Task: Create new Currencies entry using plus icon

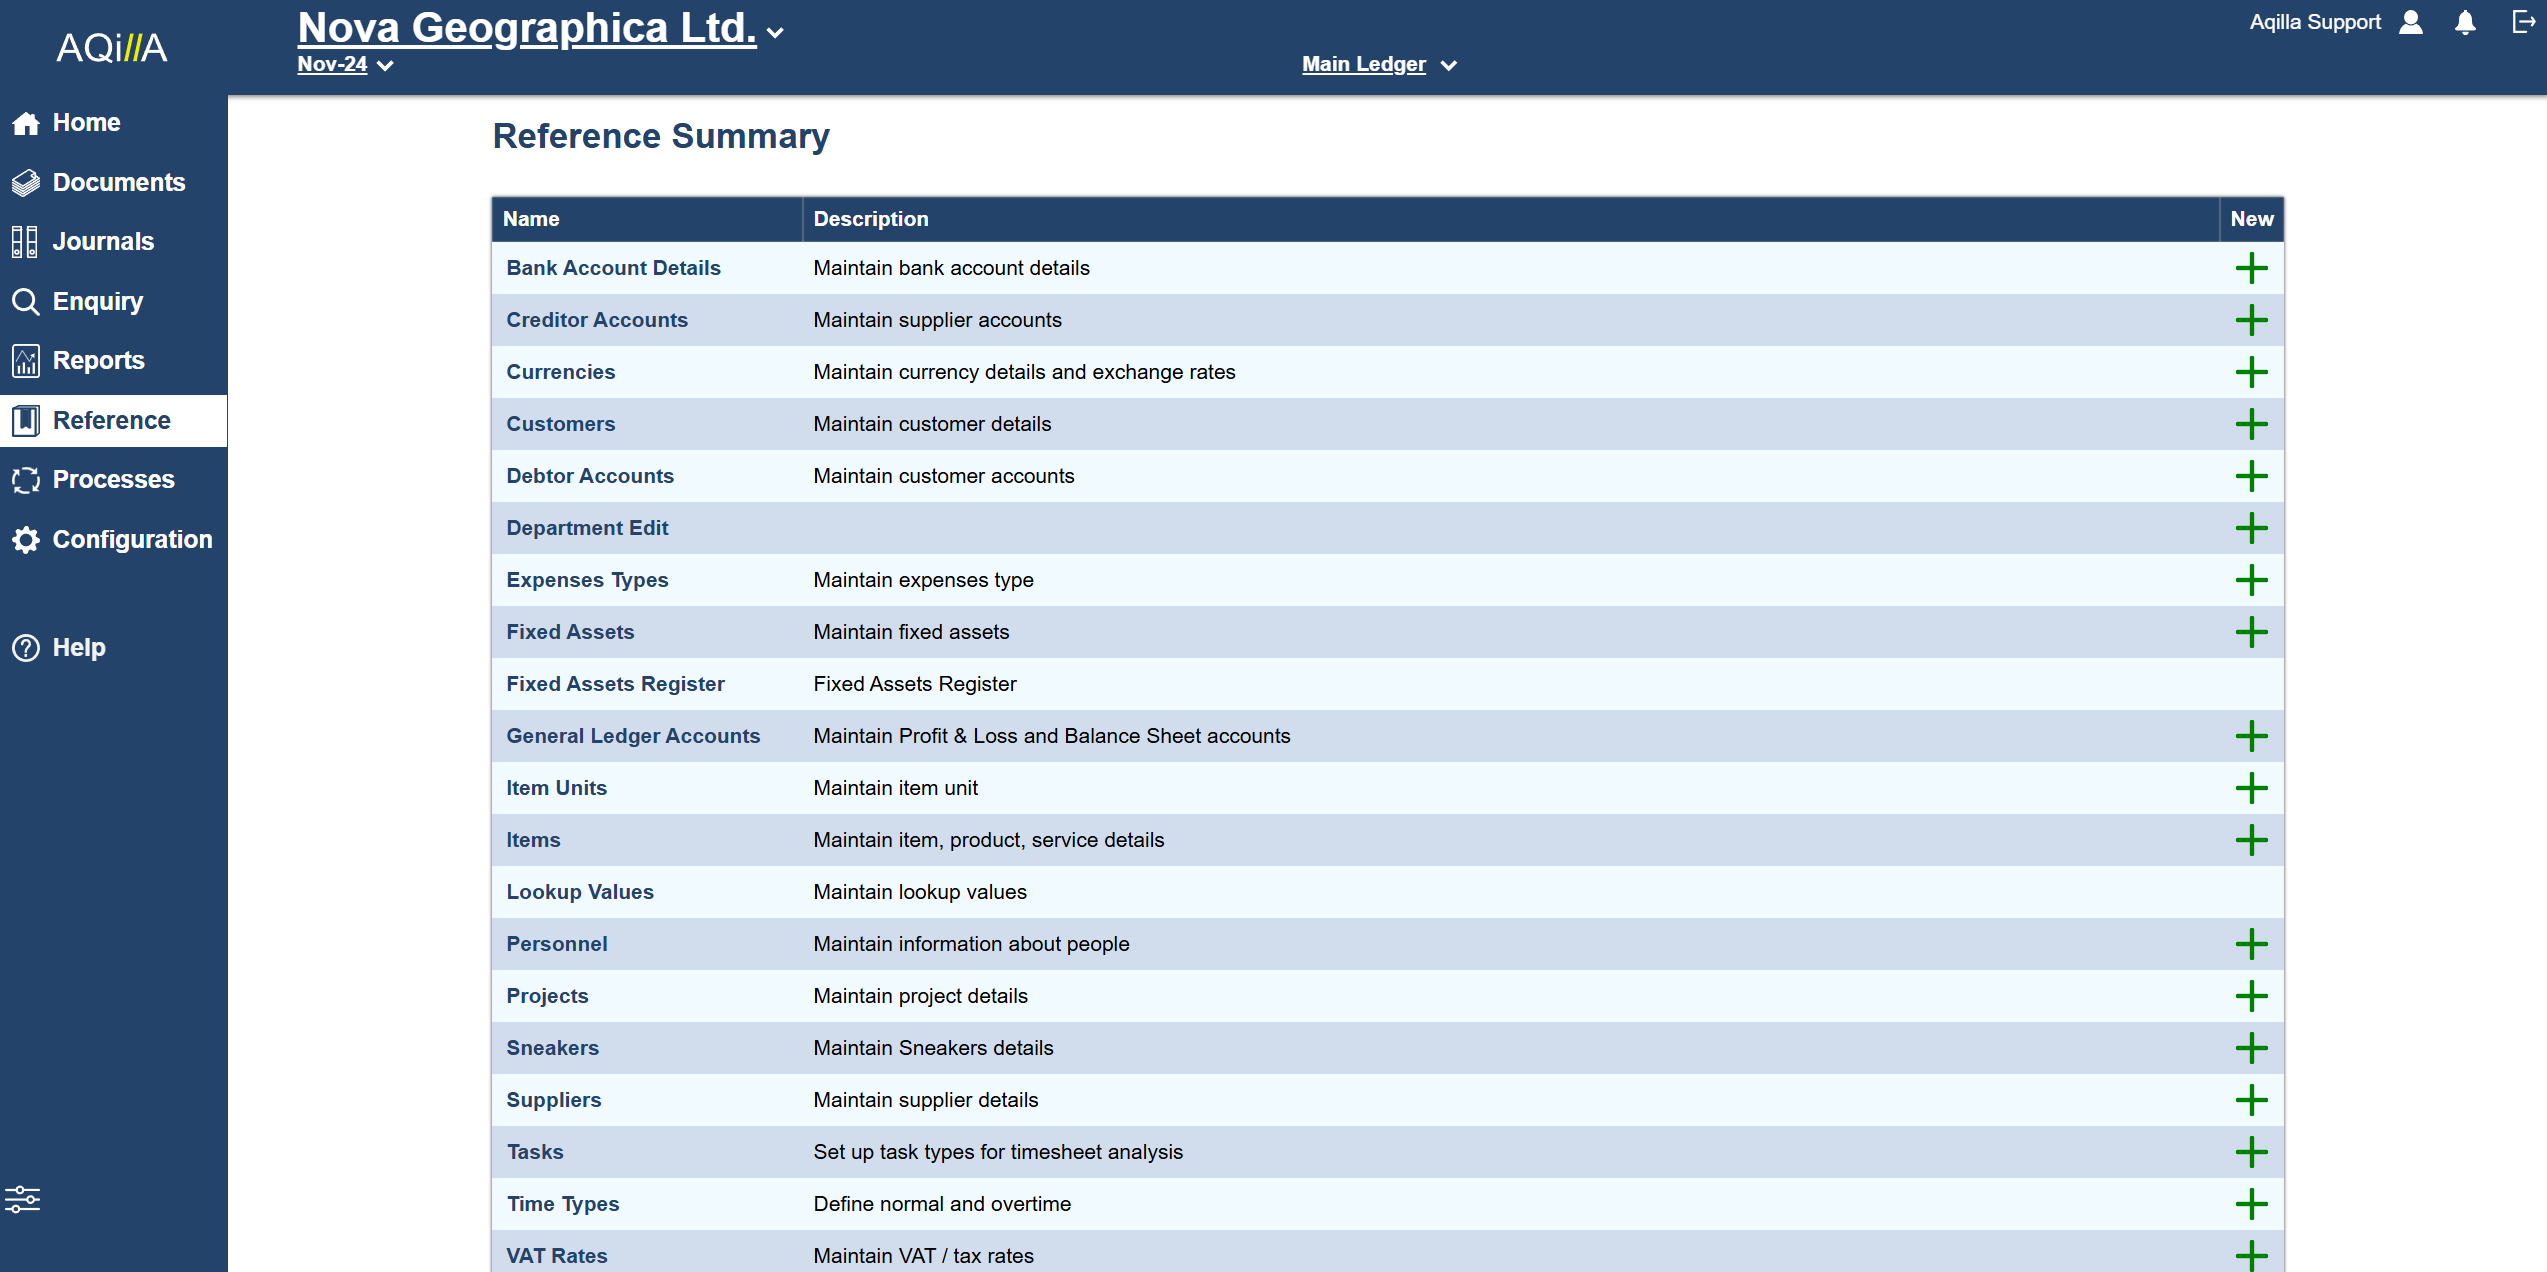Action: pos(2251,372)
